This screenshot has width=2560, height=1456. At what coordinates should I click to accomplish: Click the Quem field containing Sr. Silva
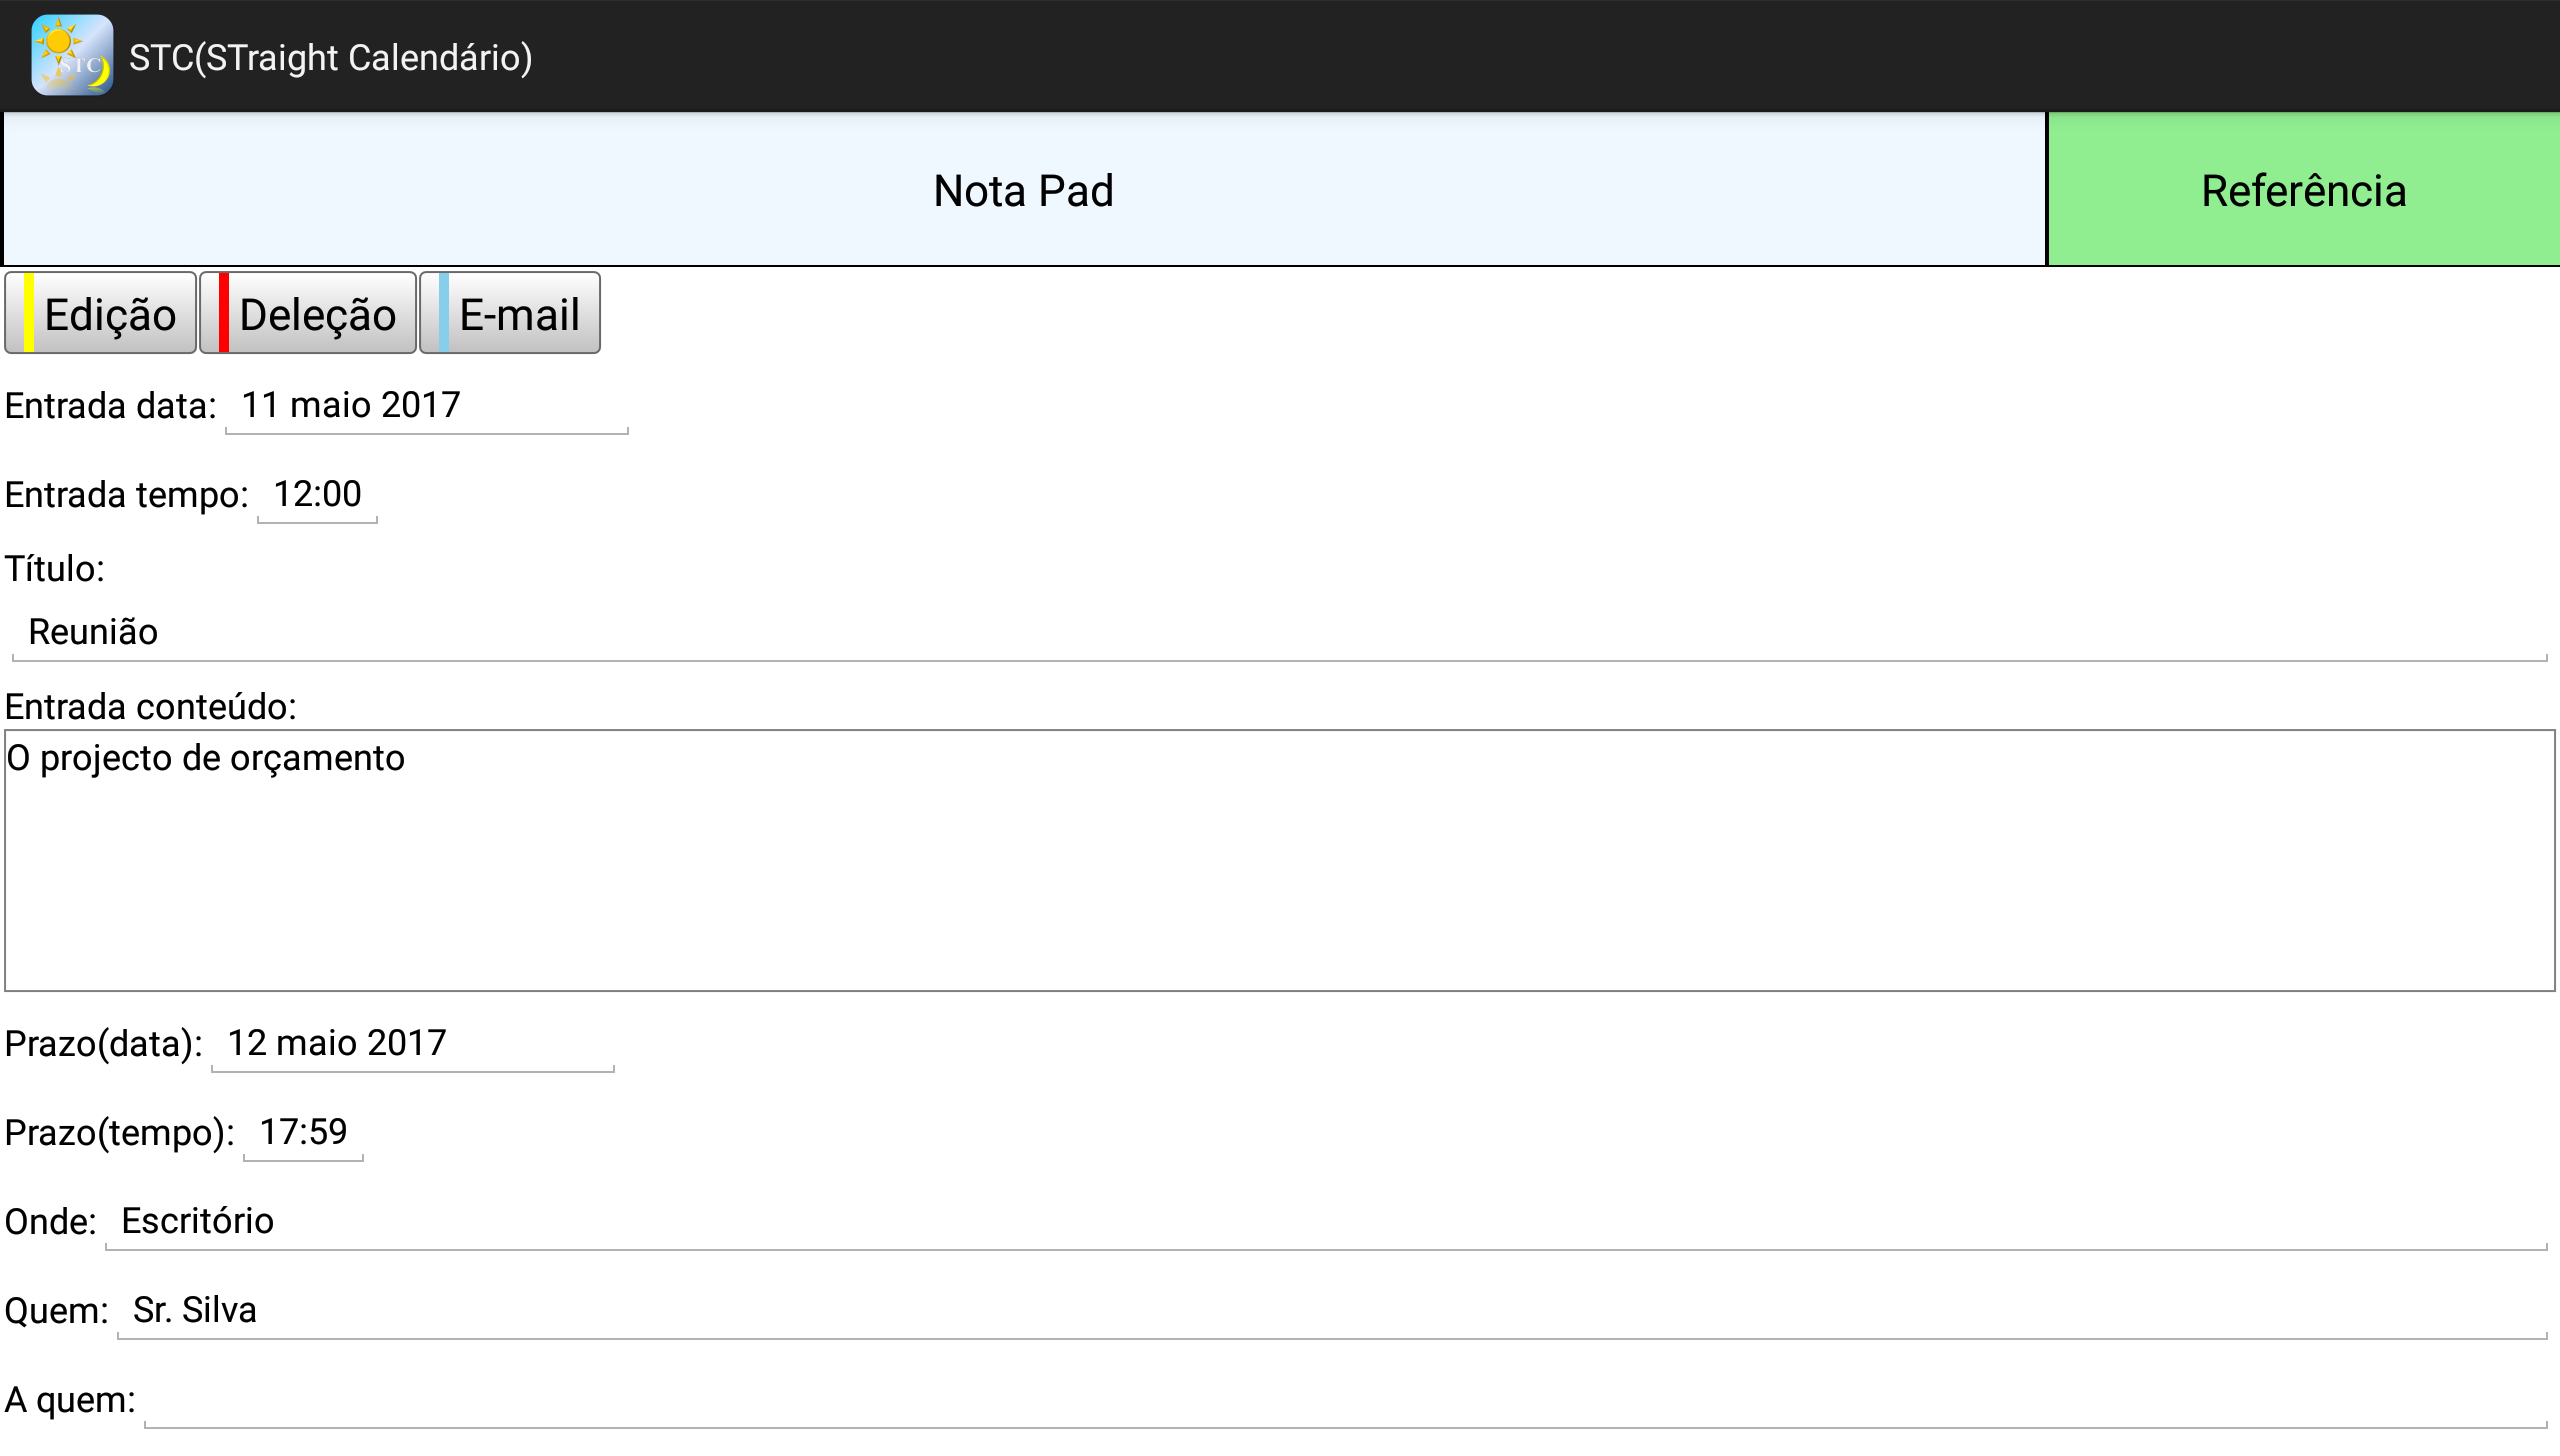pos(1330,1311)
